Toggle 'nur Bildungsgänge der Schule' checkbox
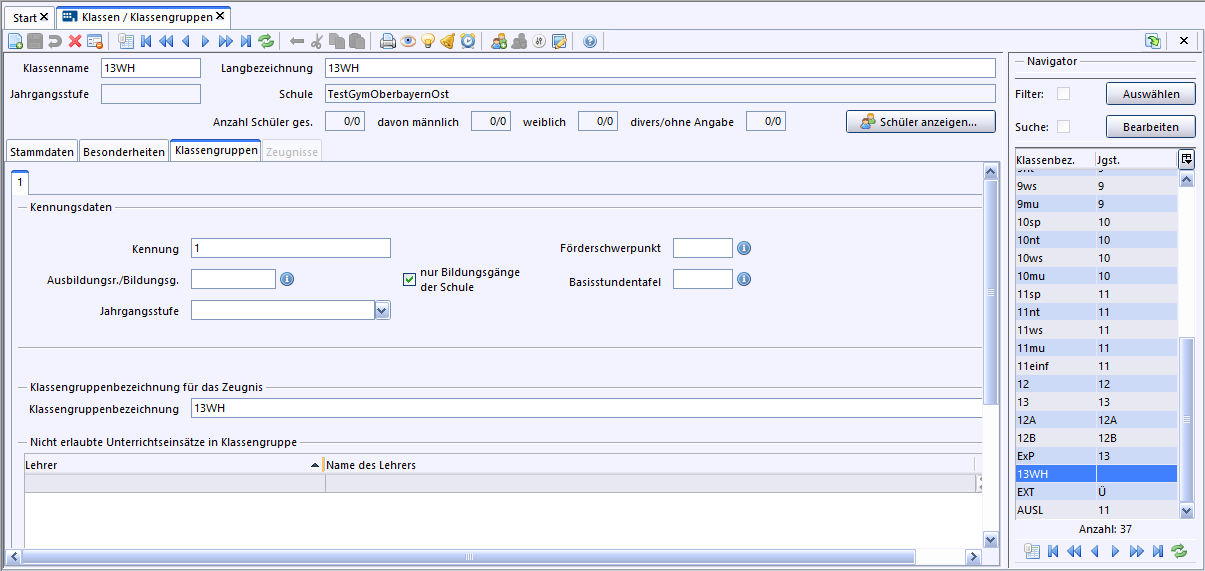 point(409,279)
